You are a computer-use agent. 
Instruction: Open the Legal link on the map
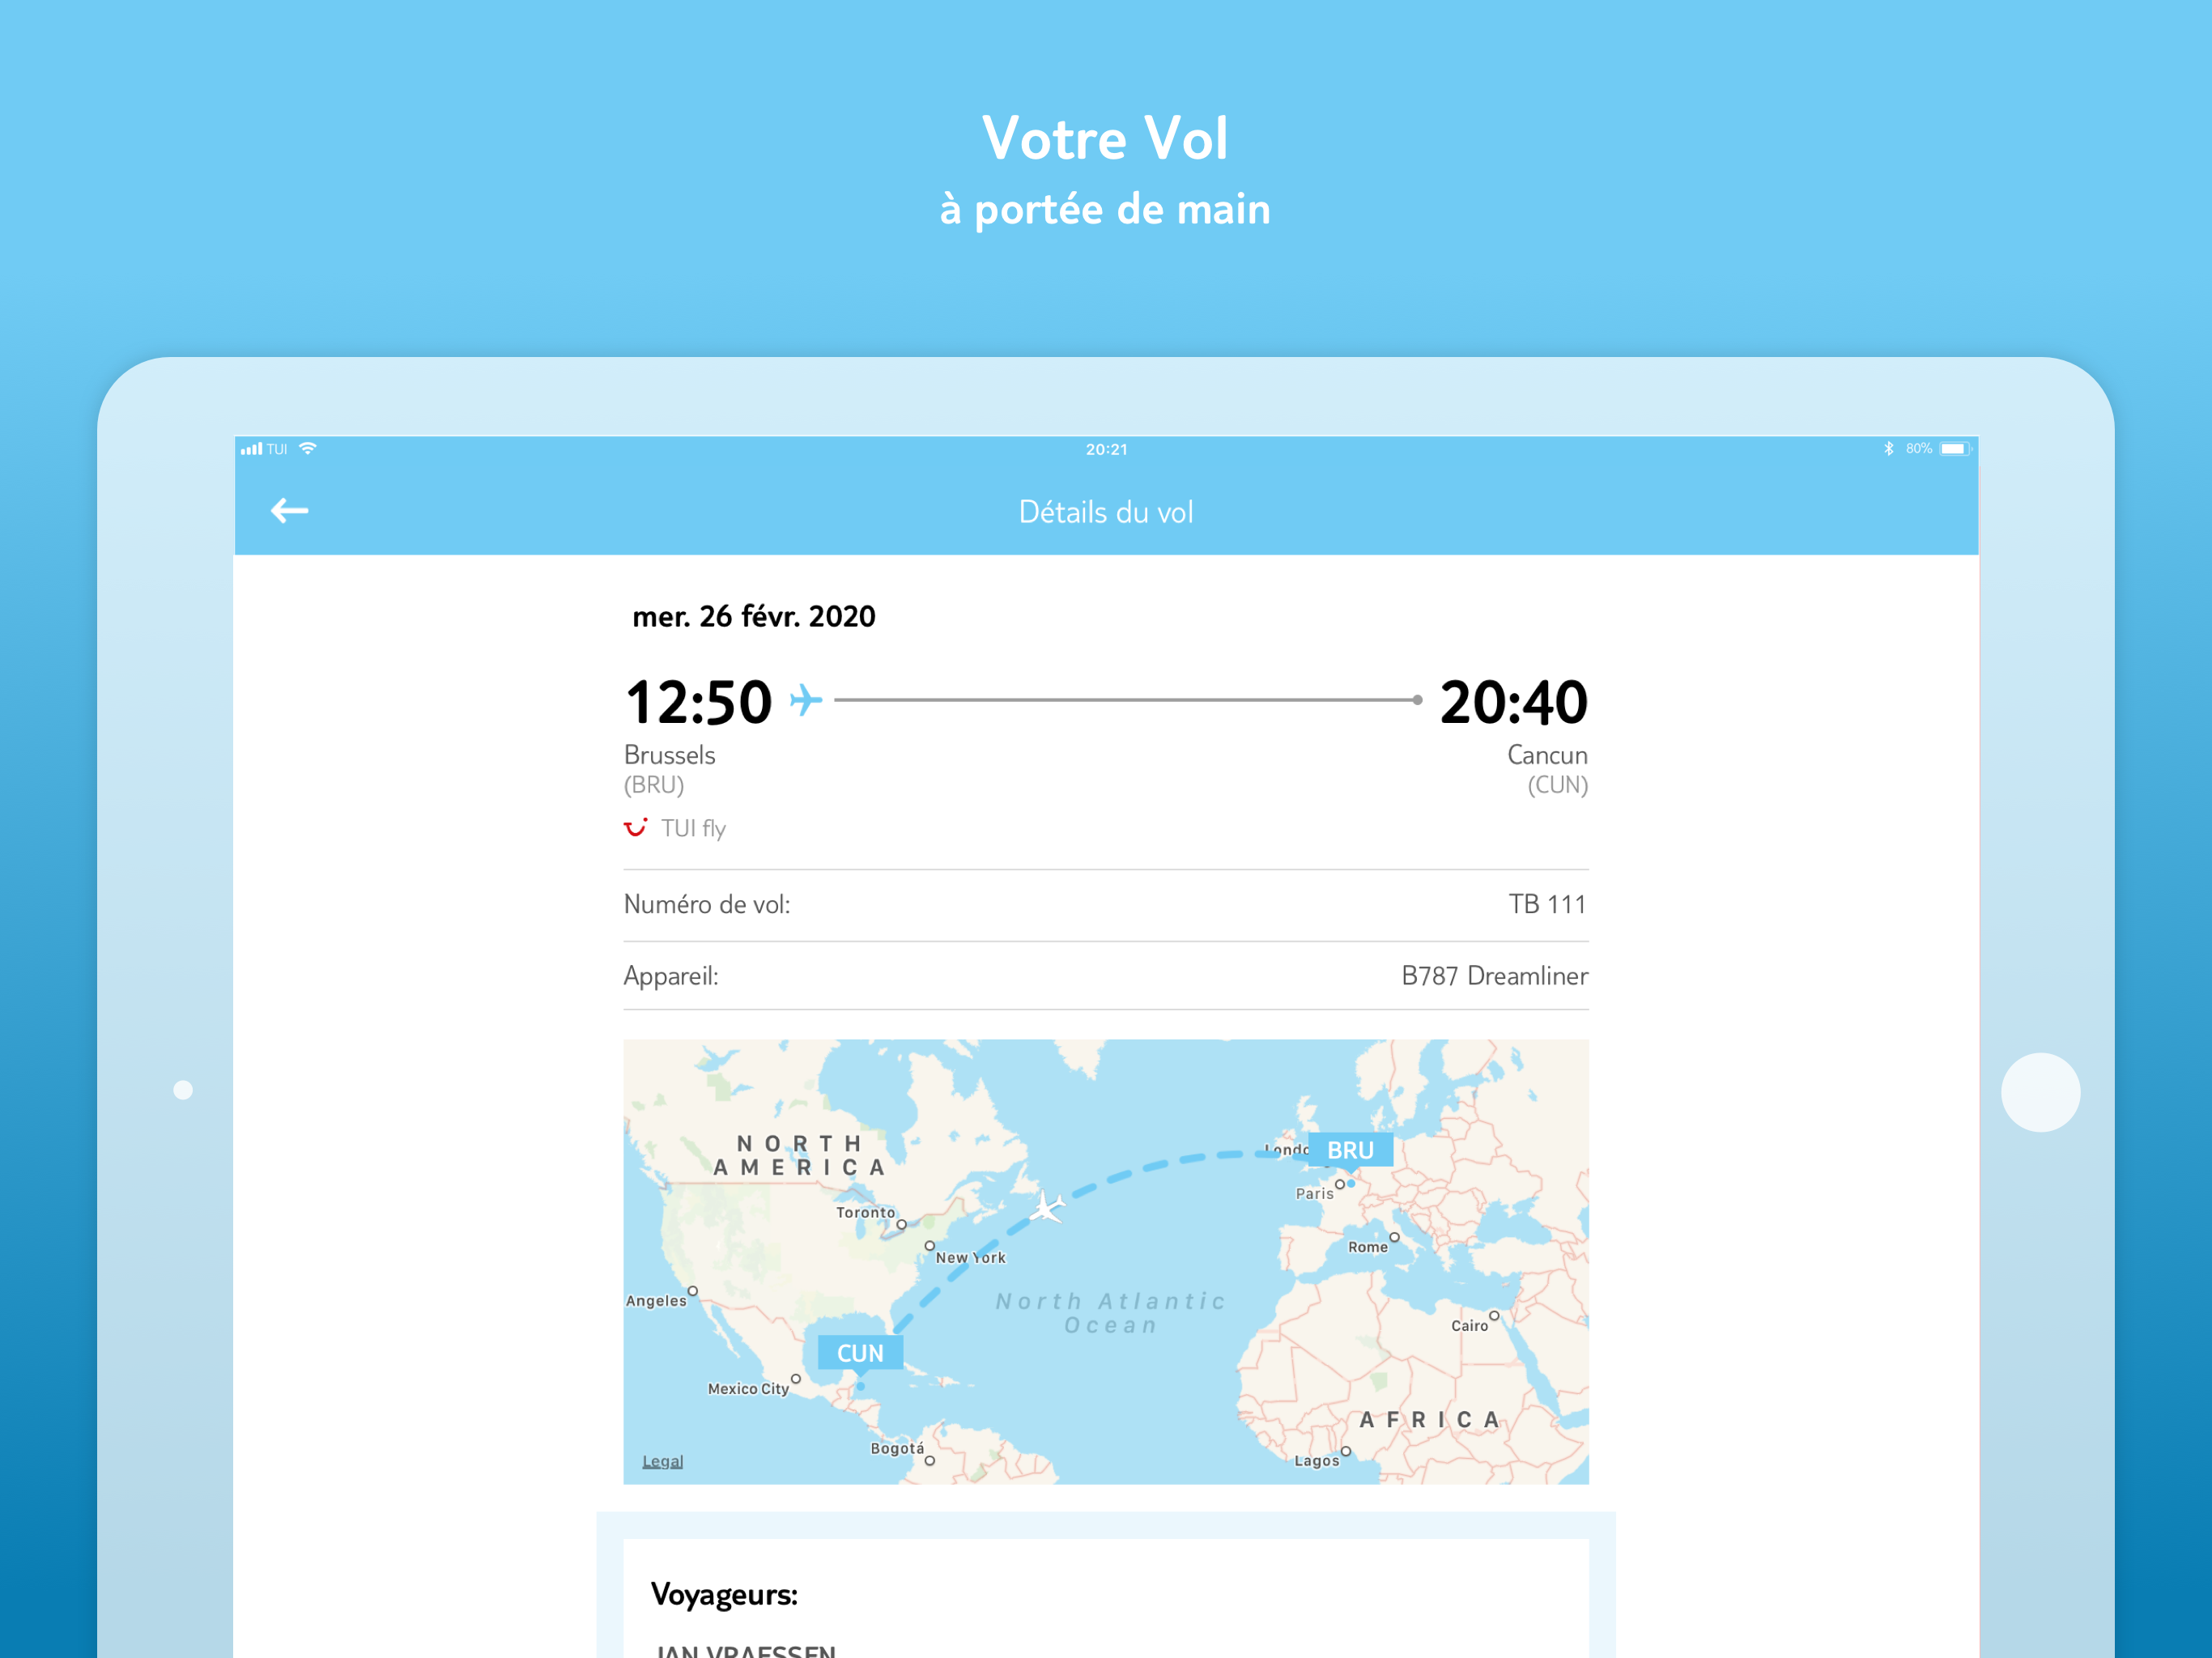tap(662, 1461)
